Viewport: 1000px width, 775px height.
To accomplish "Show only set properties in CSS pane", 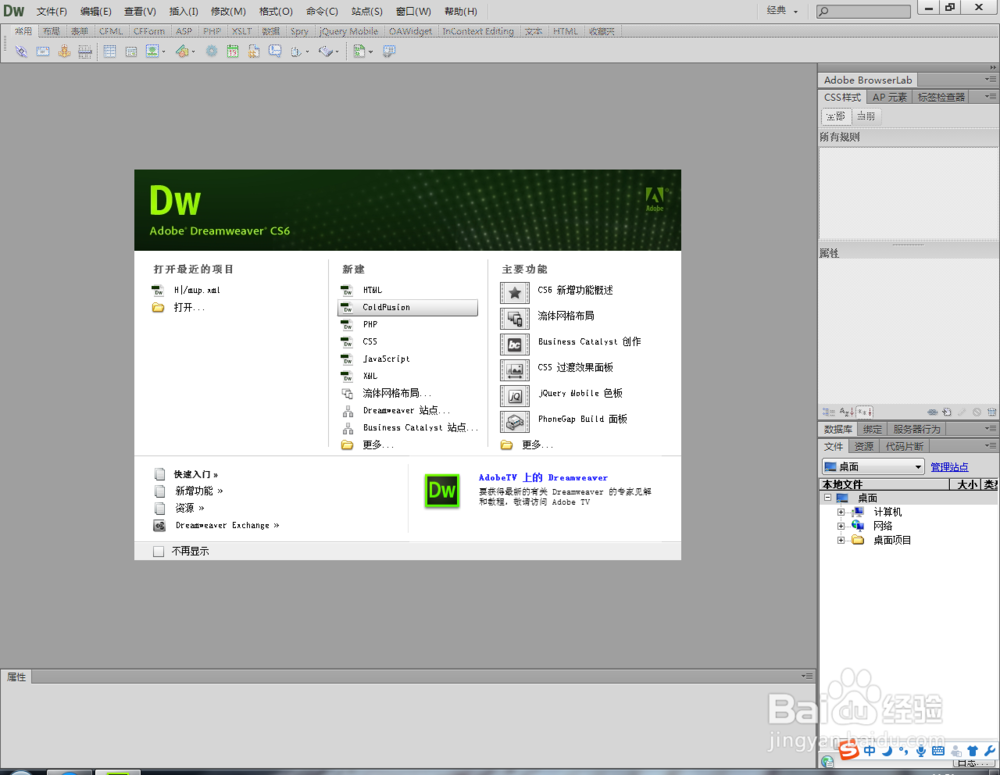I will (x=864, y=412).
